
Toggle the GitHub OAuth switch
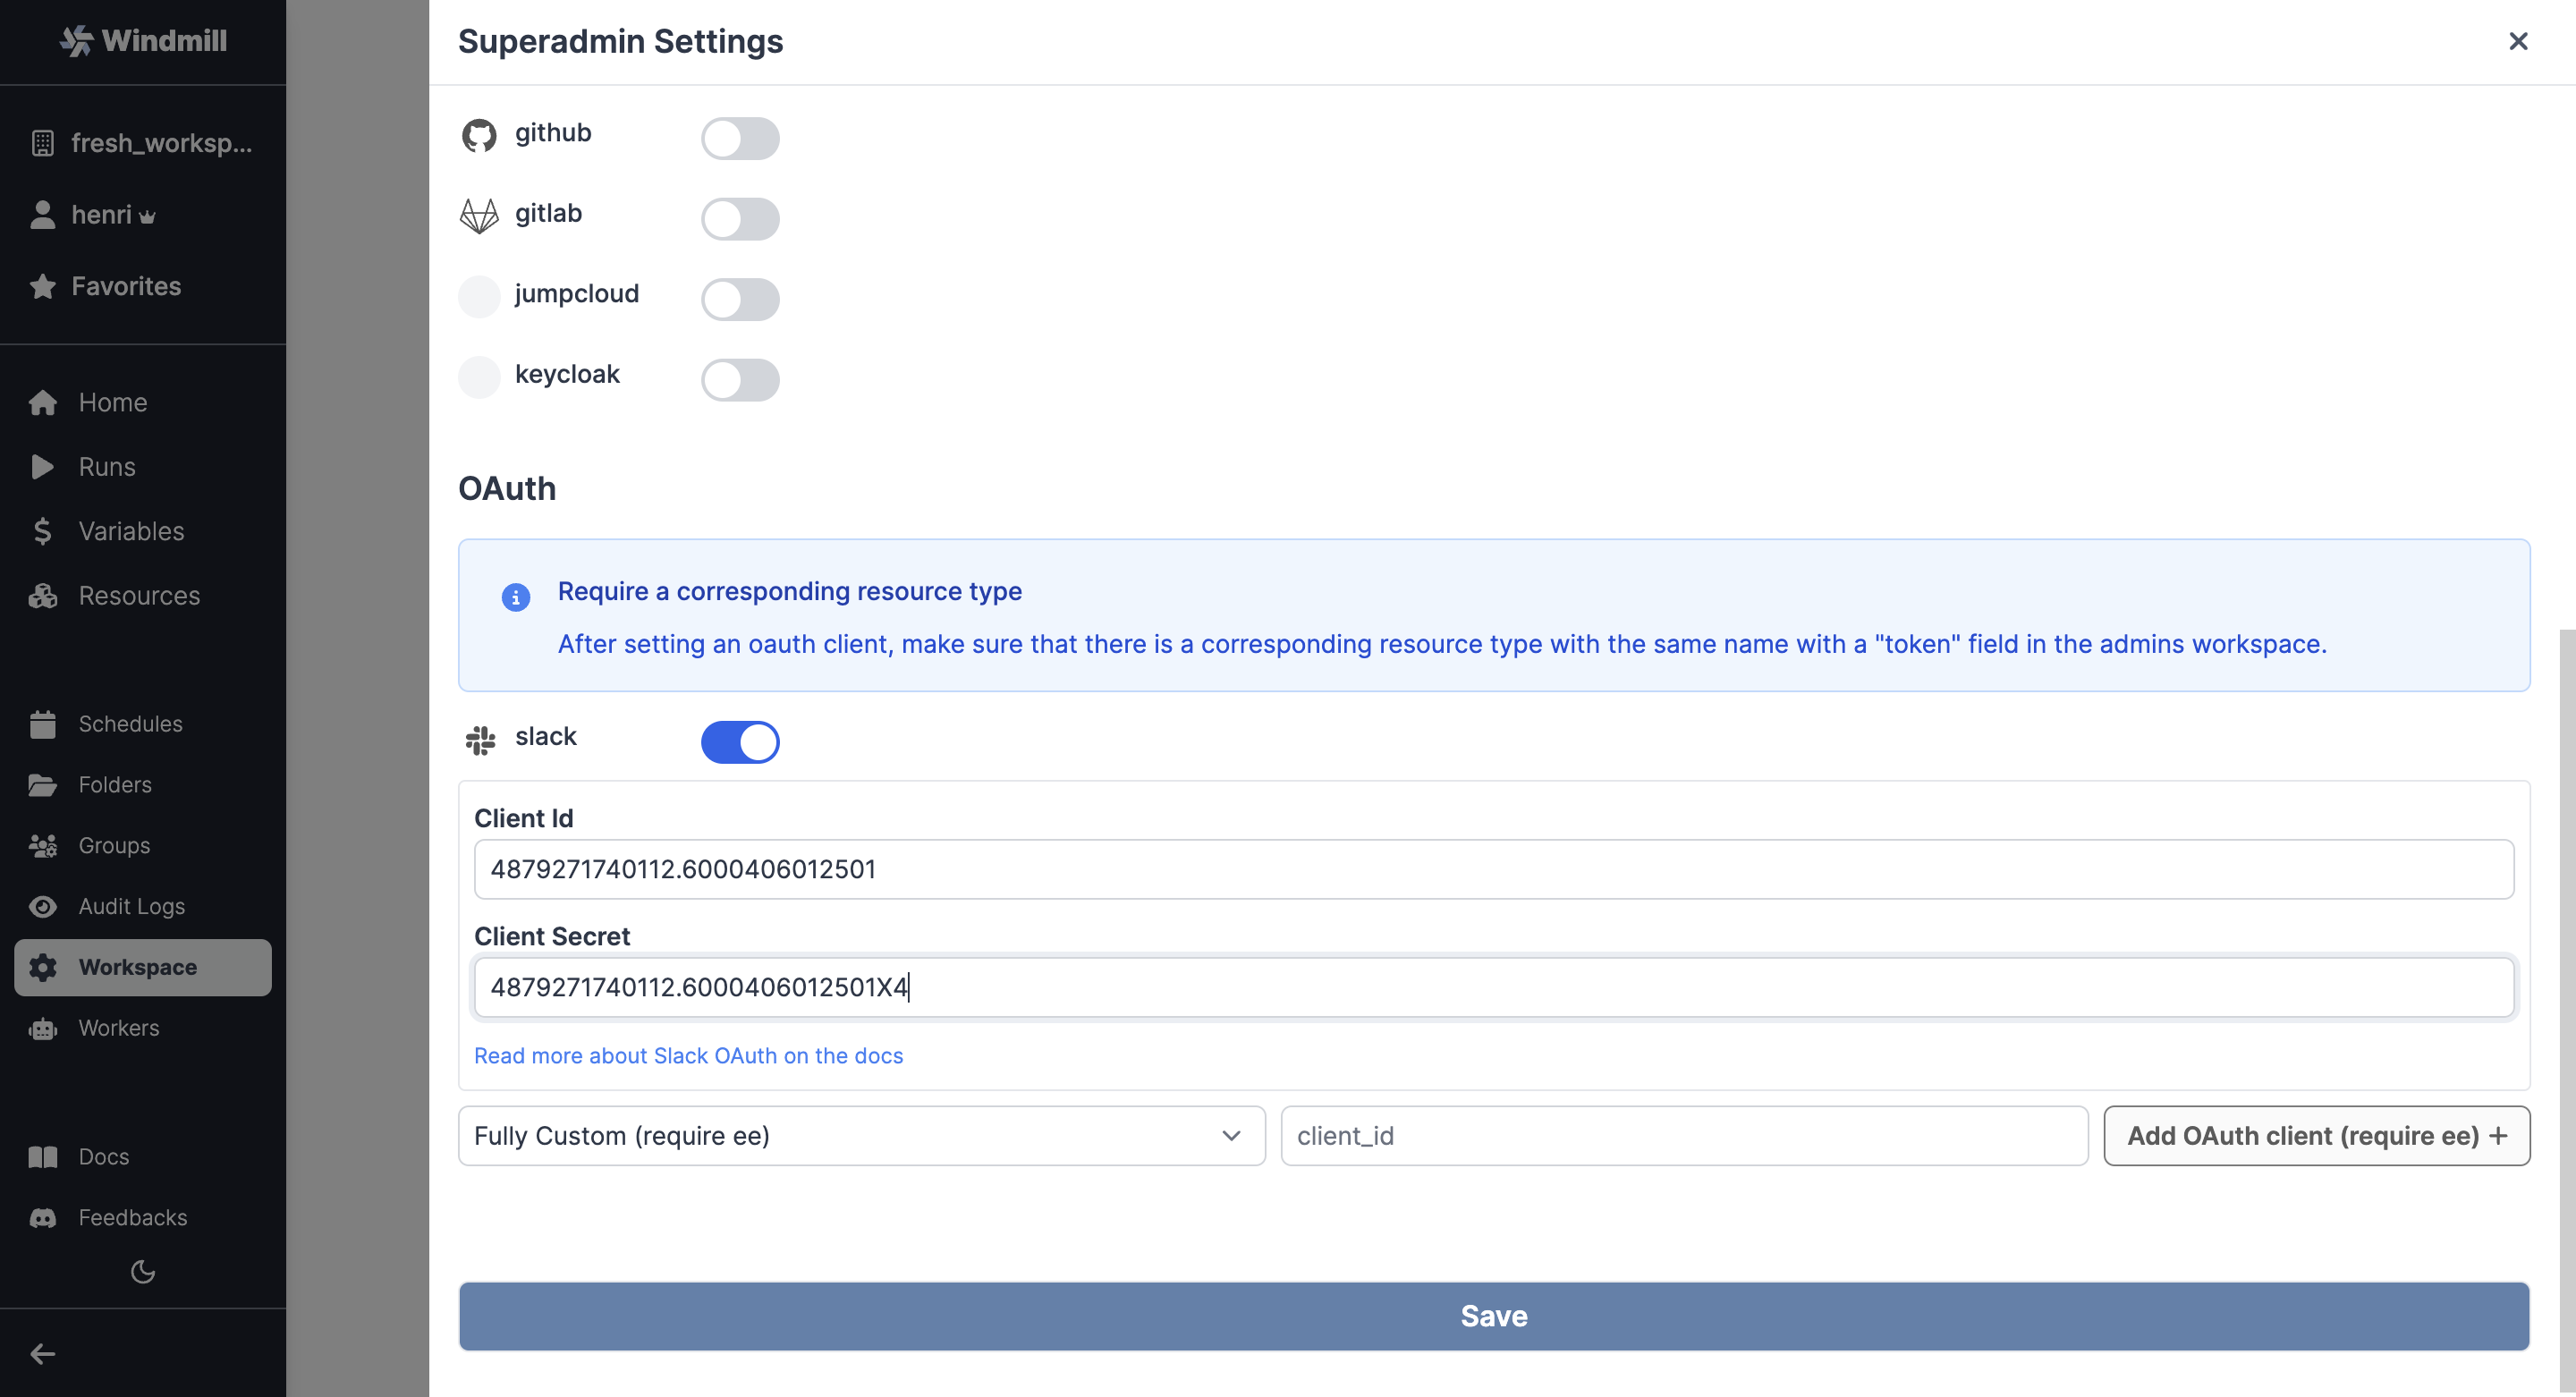click(740, 138)
